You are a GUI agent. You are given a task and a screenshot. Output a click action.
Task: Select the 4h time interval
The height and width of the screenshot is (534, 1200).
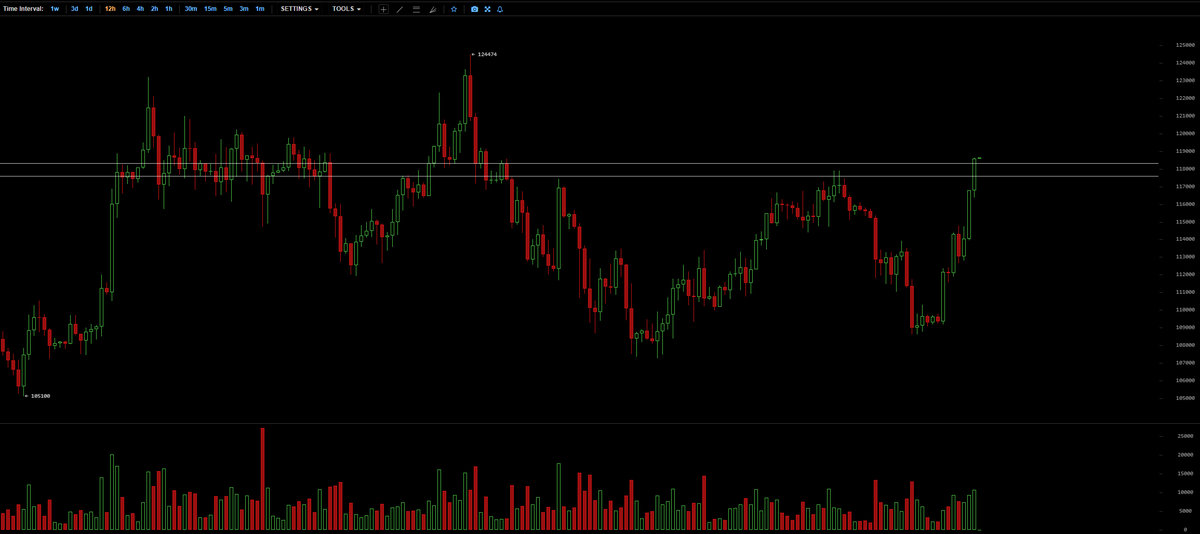(140, 8)
